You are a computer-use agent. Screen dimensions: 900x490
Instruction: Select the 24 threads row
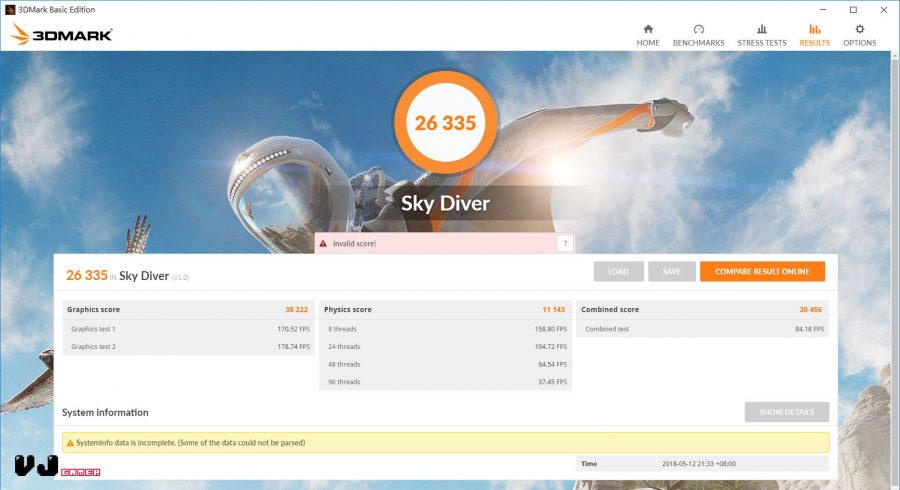click(x=445, y=347)
